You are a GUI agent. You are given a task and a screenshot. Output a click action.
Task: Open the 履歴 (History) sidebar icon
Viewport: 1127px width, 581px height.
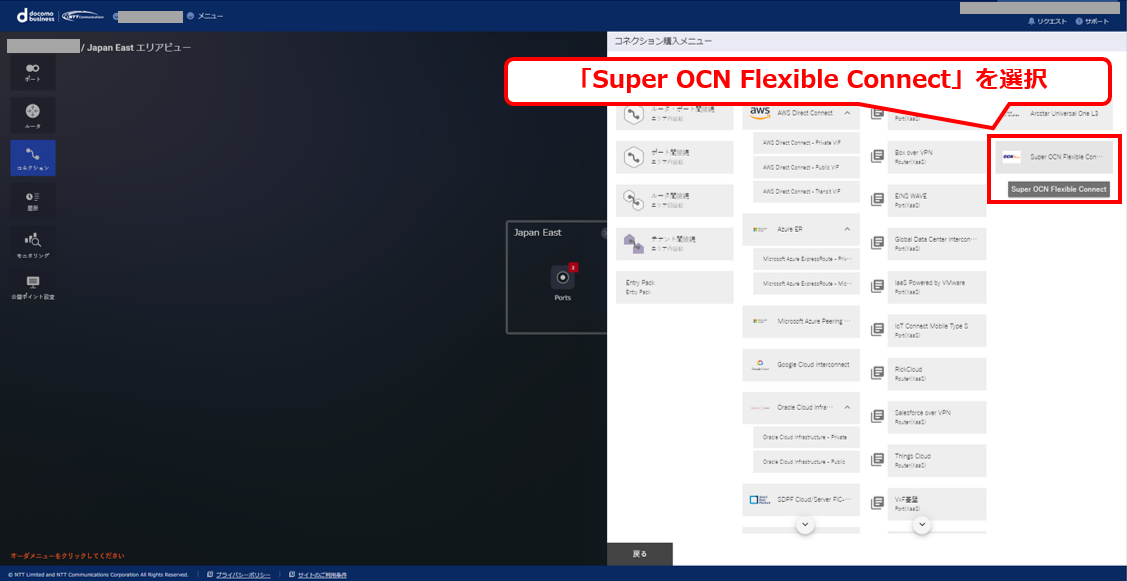32,201
